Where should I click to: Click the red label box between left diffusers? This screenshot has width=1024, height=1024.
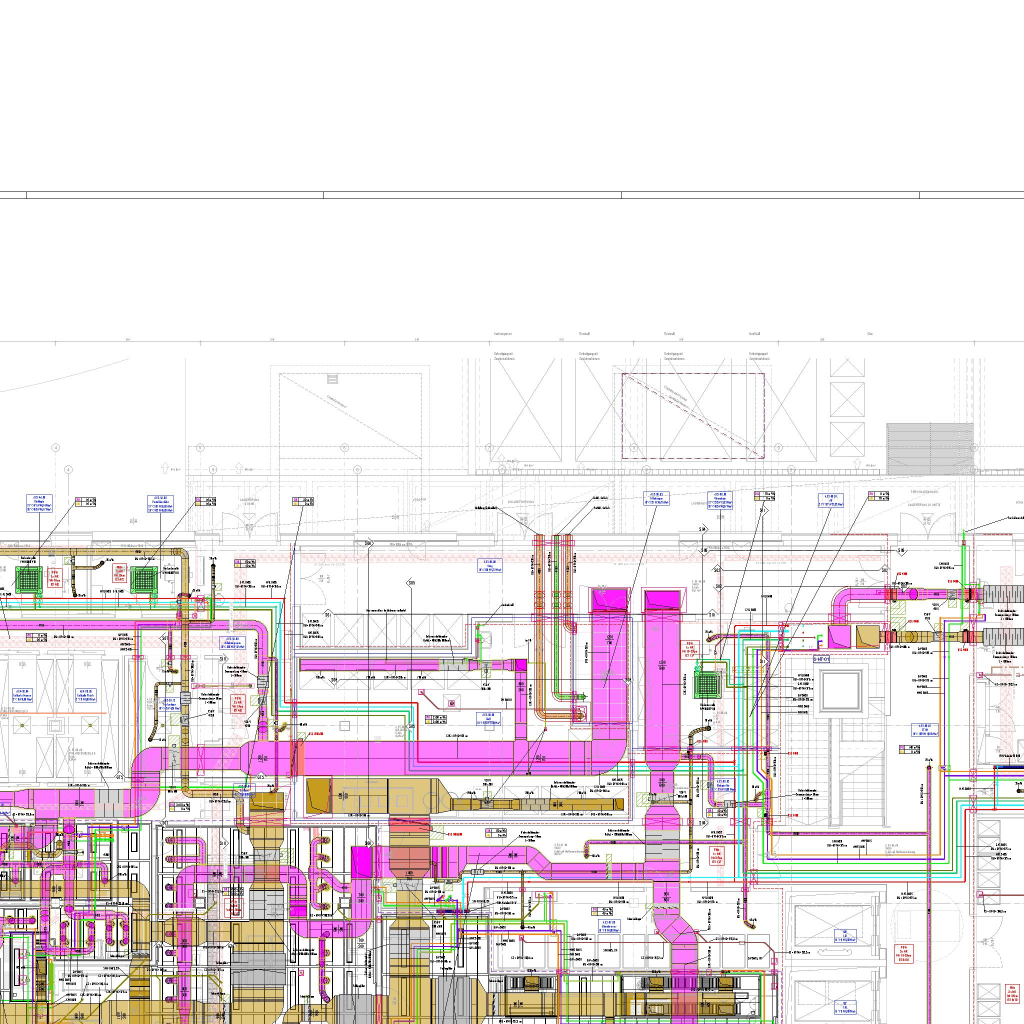[119, 574]
